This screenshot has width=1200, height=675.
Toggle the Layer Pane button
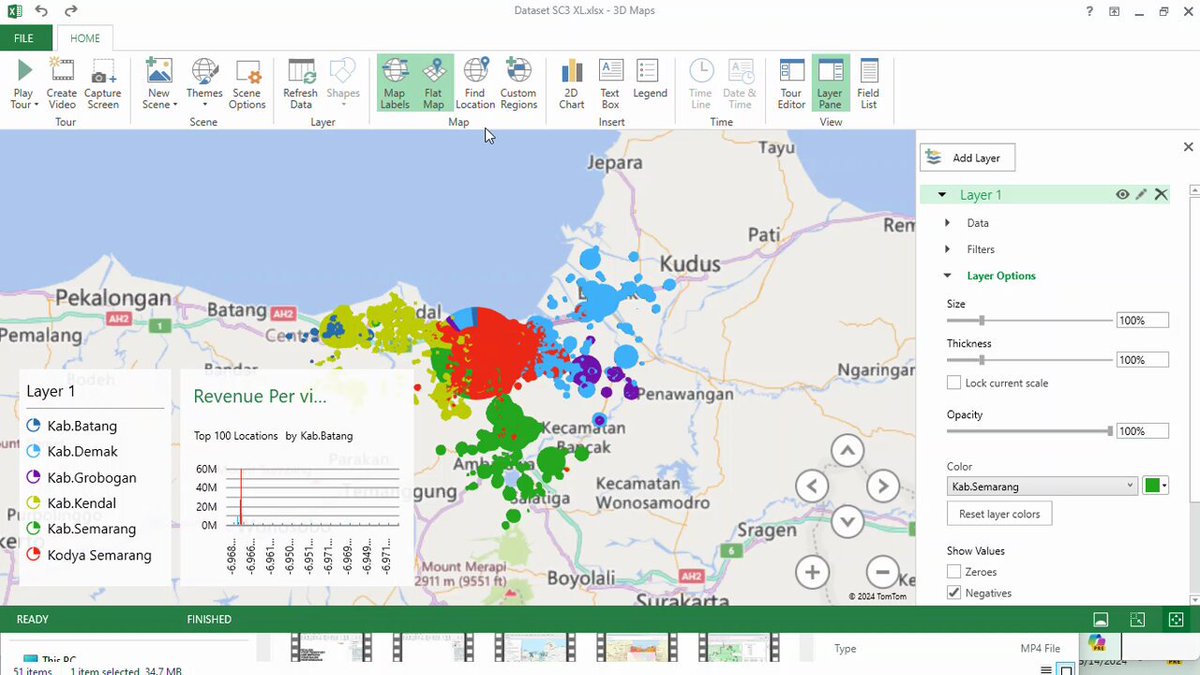(830, 84)
